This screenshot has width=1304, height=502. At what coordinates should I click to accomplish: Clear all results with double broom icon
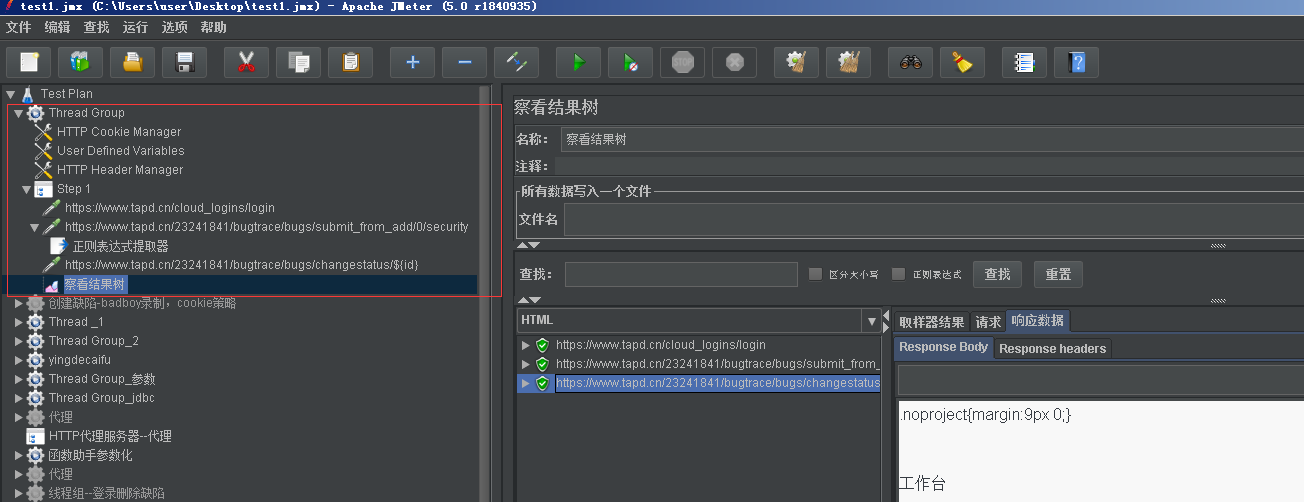[848, 62]
